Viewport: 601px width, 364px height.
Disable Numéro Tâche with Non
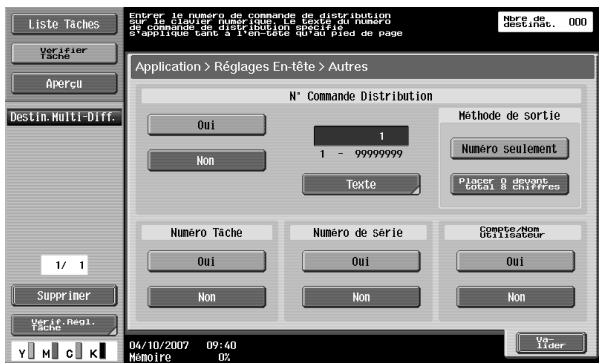point(207,297)
